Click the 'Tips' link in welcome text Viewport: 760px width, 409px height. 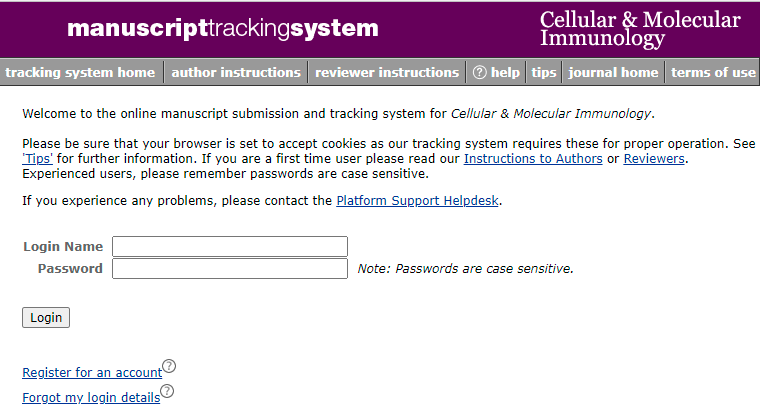pos(38,159)
